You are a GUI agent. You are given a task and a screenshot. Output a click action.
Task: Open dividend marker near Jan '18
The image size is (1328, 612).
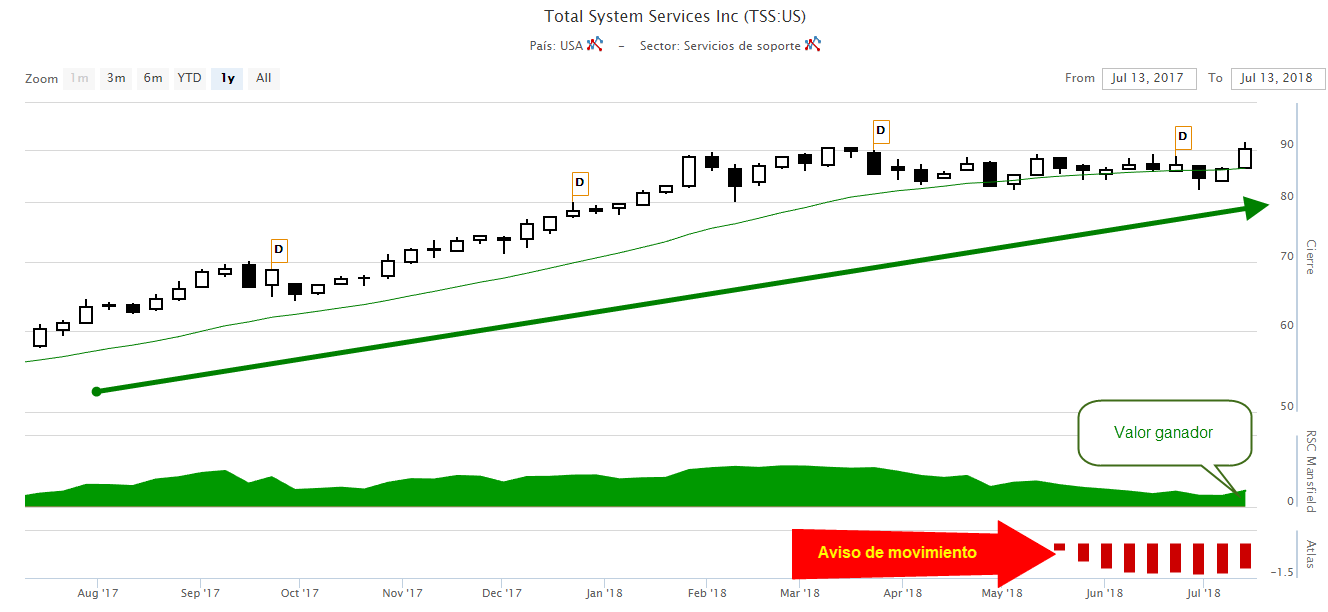(580, 184)
